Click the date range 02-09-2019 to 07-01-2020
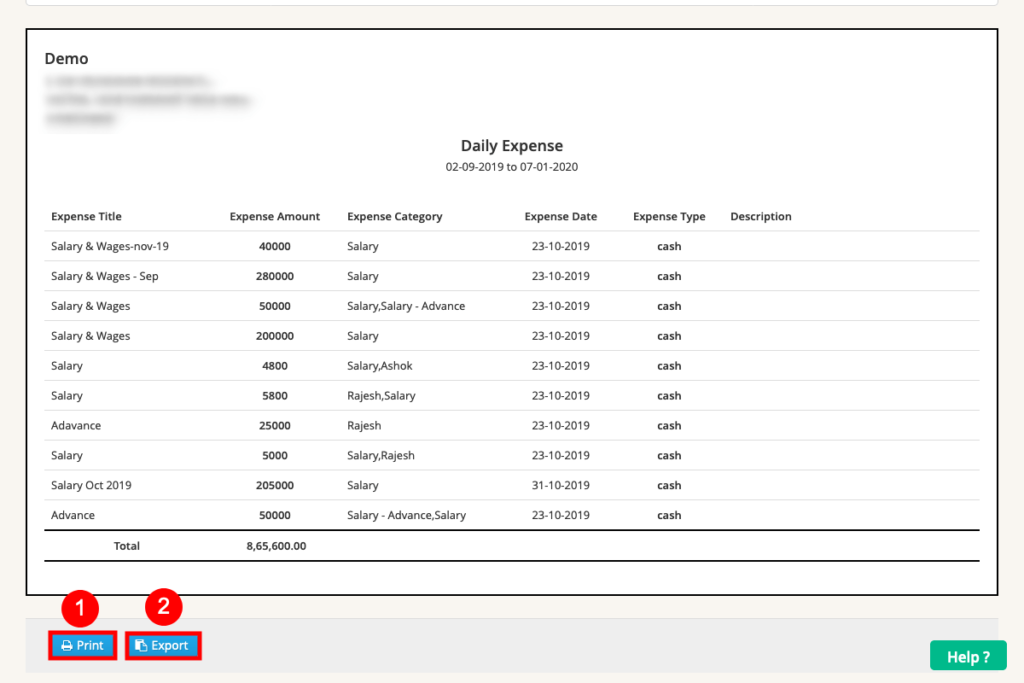The width and height of the screenshot is (1024, 683). click(512, 167)
